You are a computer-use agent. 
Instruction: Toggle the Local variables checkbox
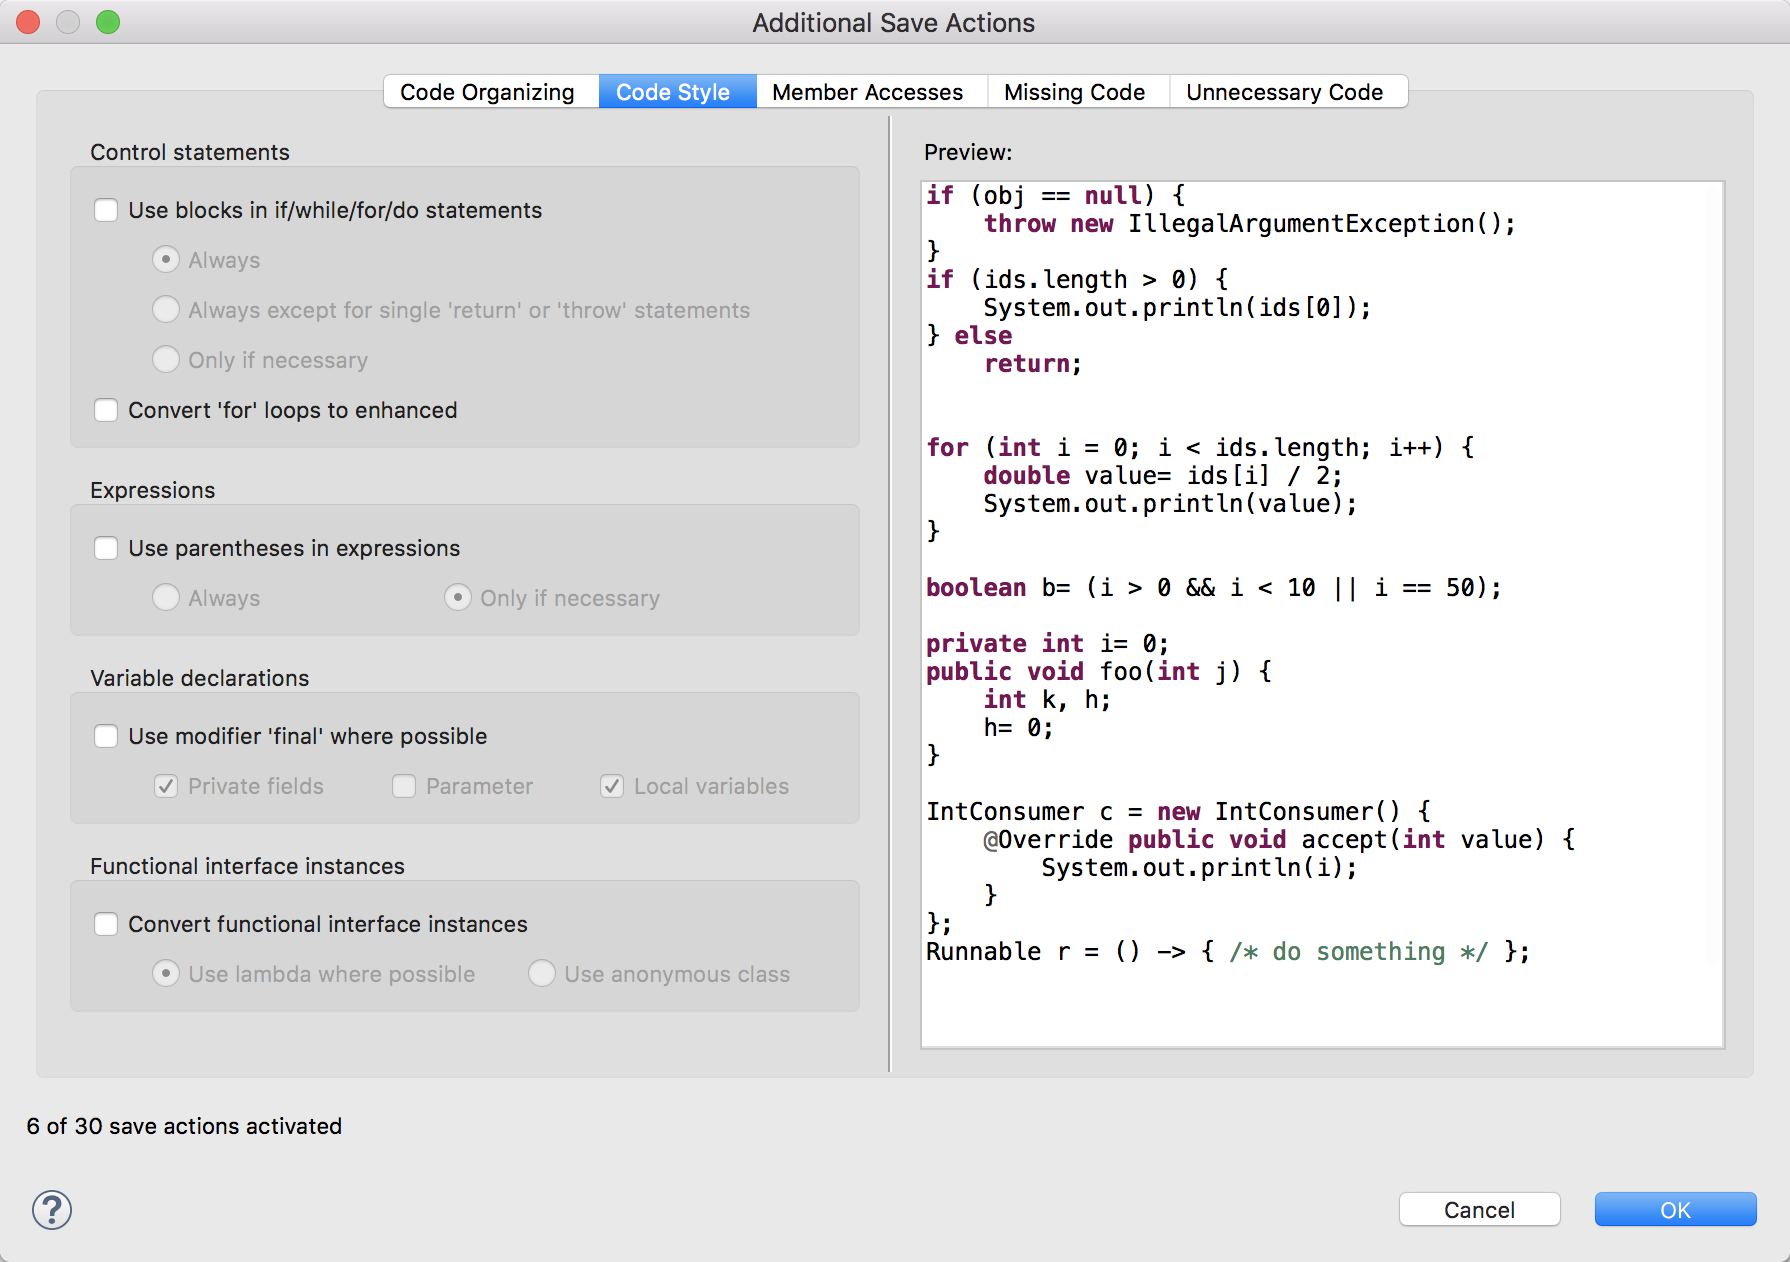click(x=612, y=787)
